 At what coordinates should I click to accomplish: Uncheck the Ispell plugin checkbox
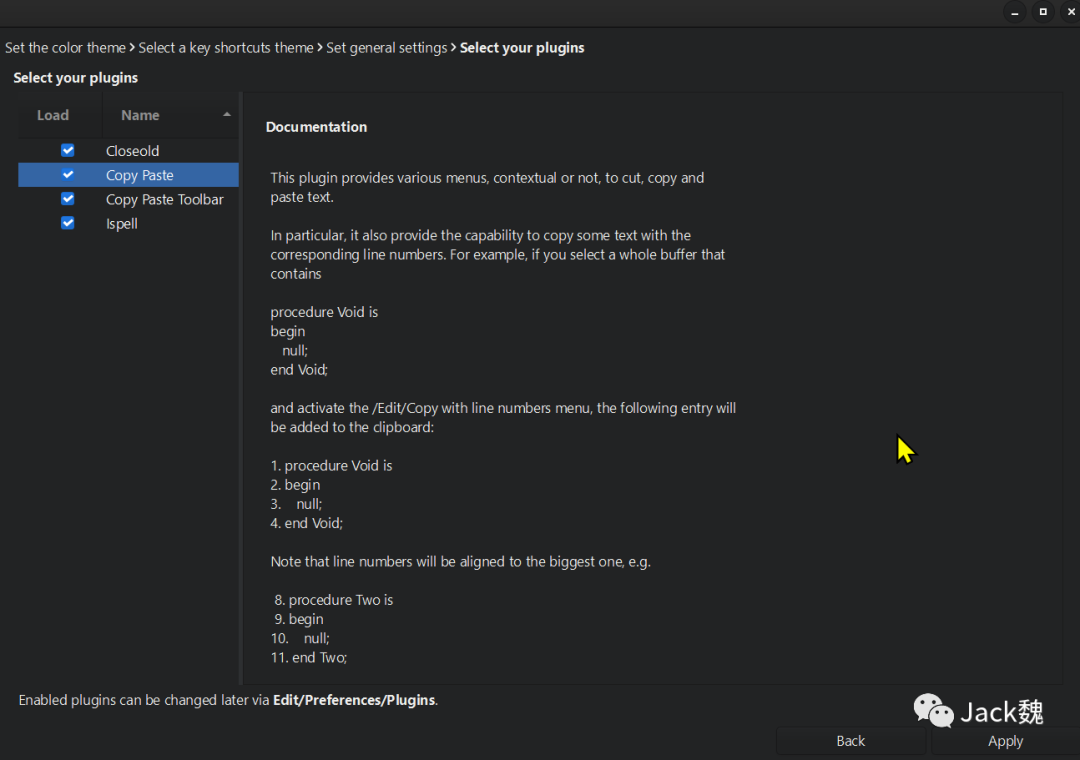(68, 223)
